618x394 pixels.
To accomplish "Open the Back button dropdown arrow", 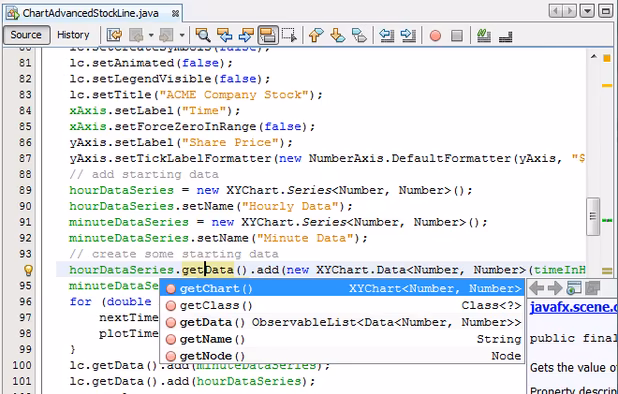I will pos(151,35).
